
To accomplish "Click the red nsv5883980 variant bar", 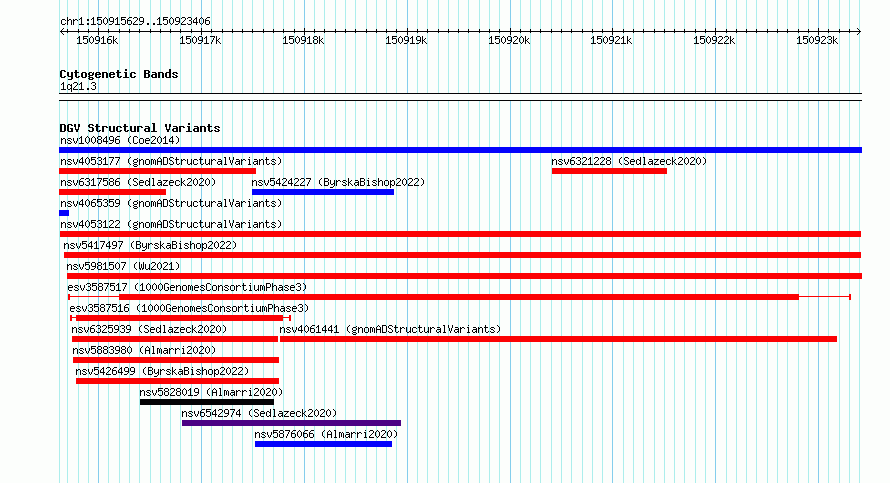I will [176, 360].
